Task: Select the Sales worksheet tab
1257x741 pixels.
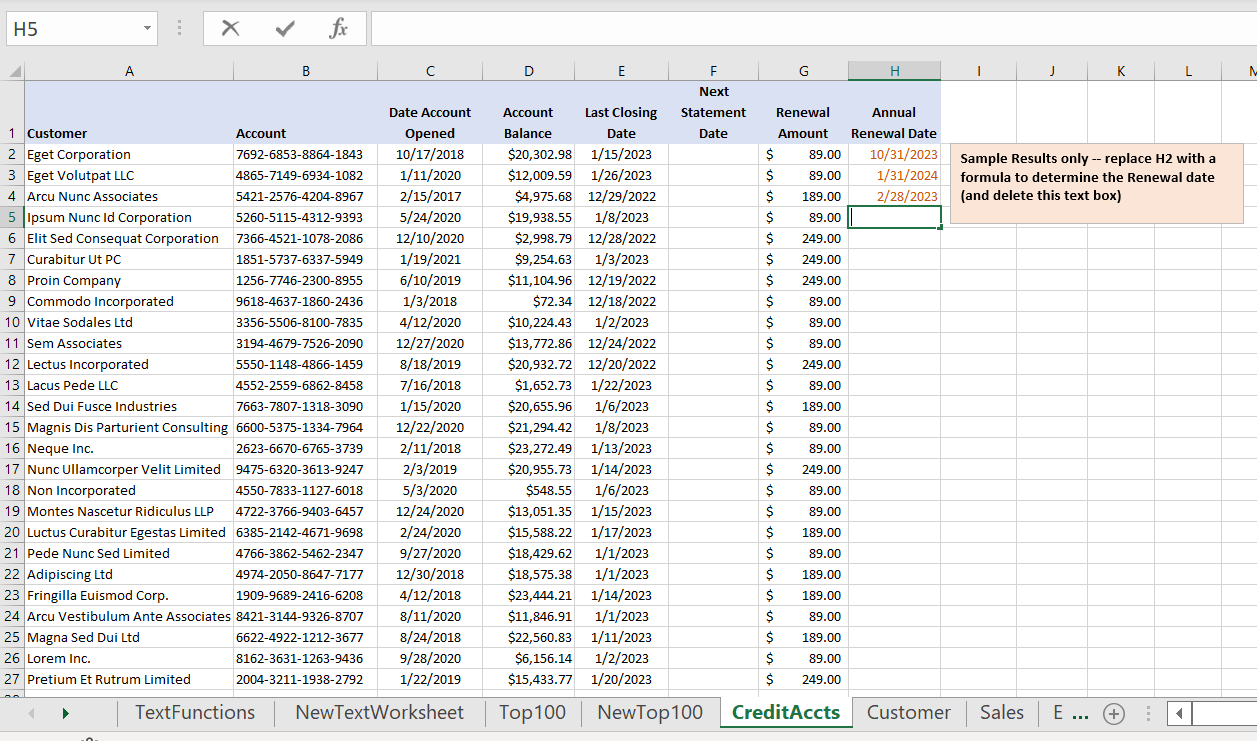Action: (1001, 713)
